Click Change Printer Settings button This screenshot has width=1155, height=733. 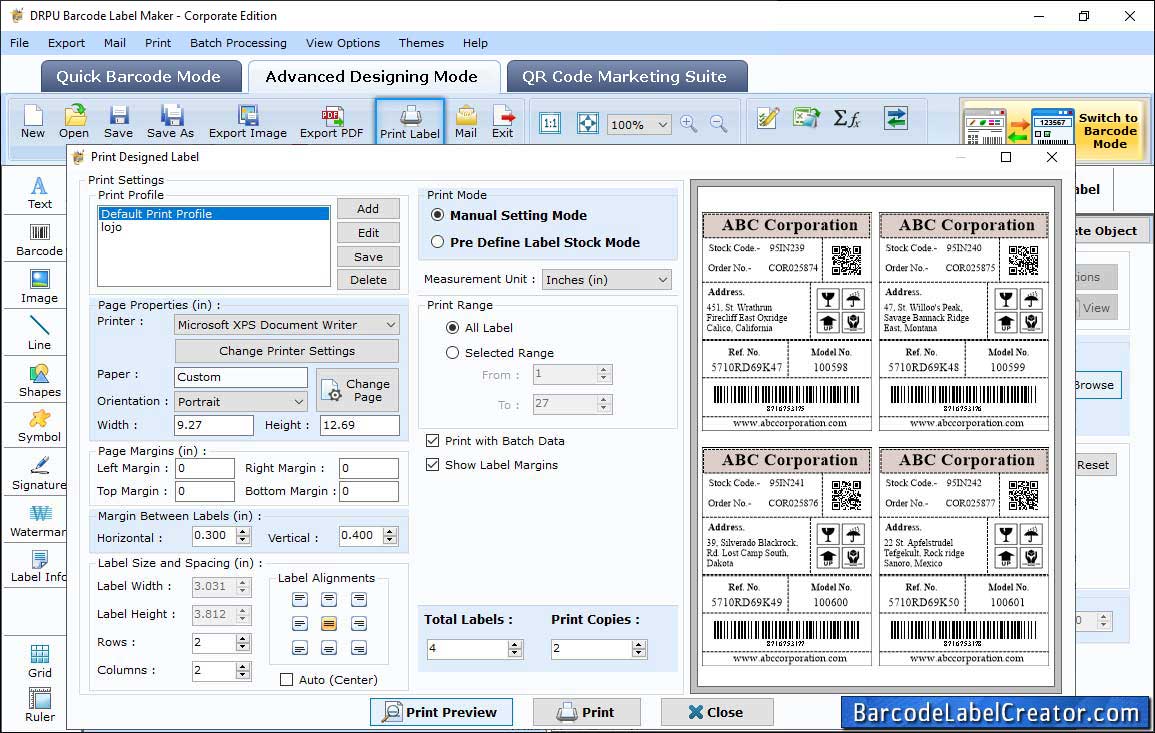287,351
